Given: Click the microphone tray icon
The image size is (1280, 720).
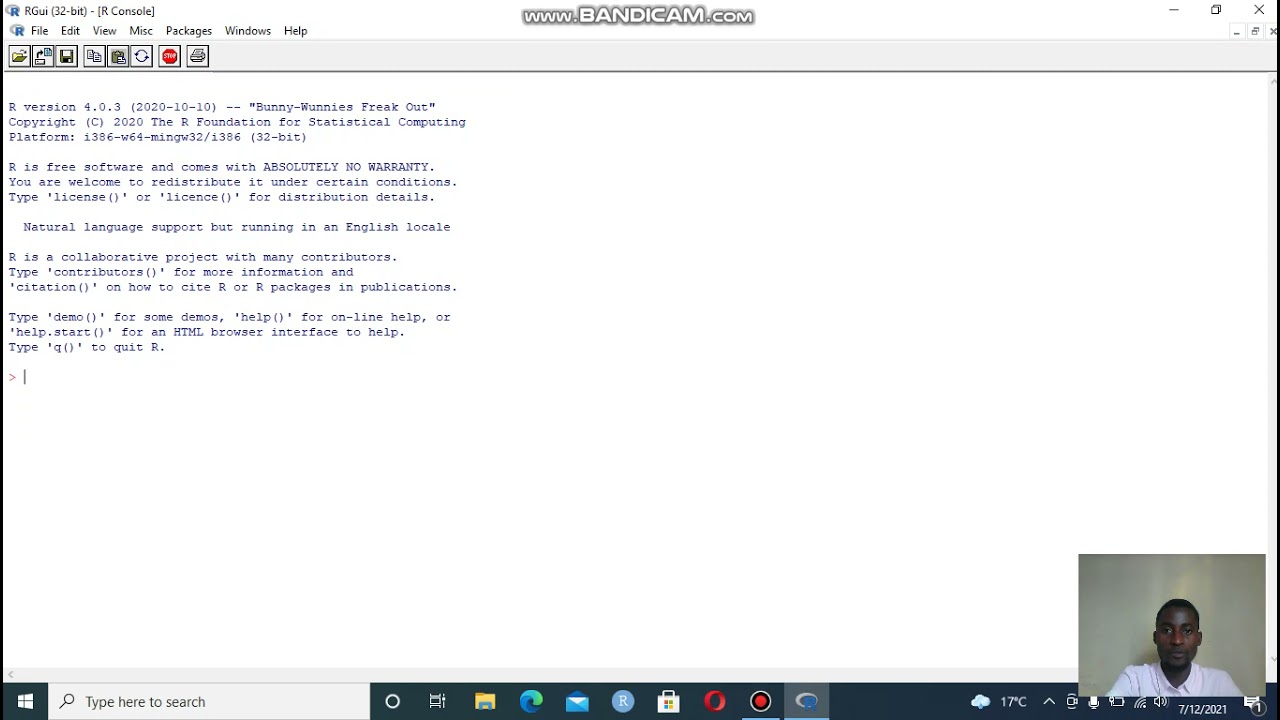Looking at the screenshot, I should click(x=1094, y=702).
